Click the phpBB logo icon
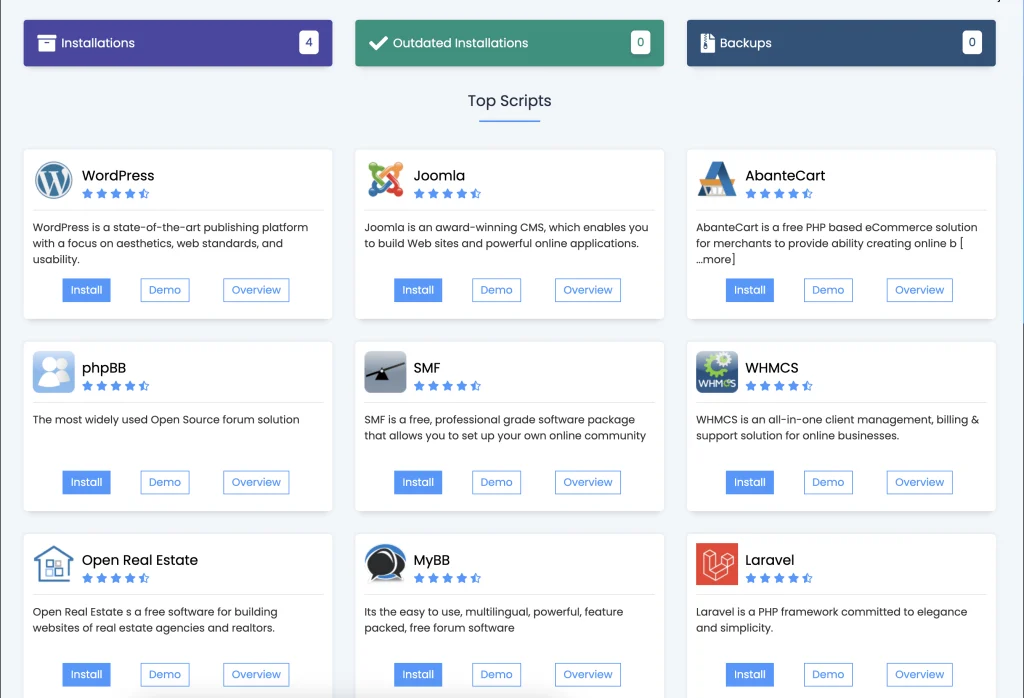The height and width of the screenshot is (698, 1024). [x=54, y=372]
